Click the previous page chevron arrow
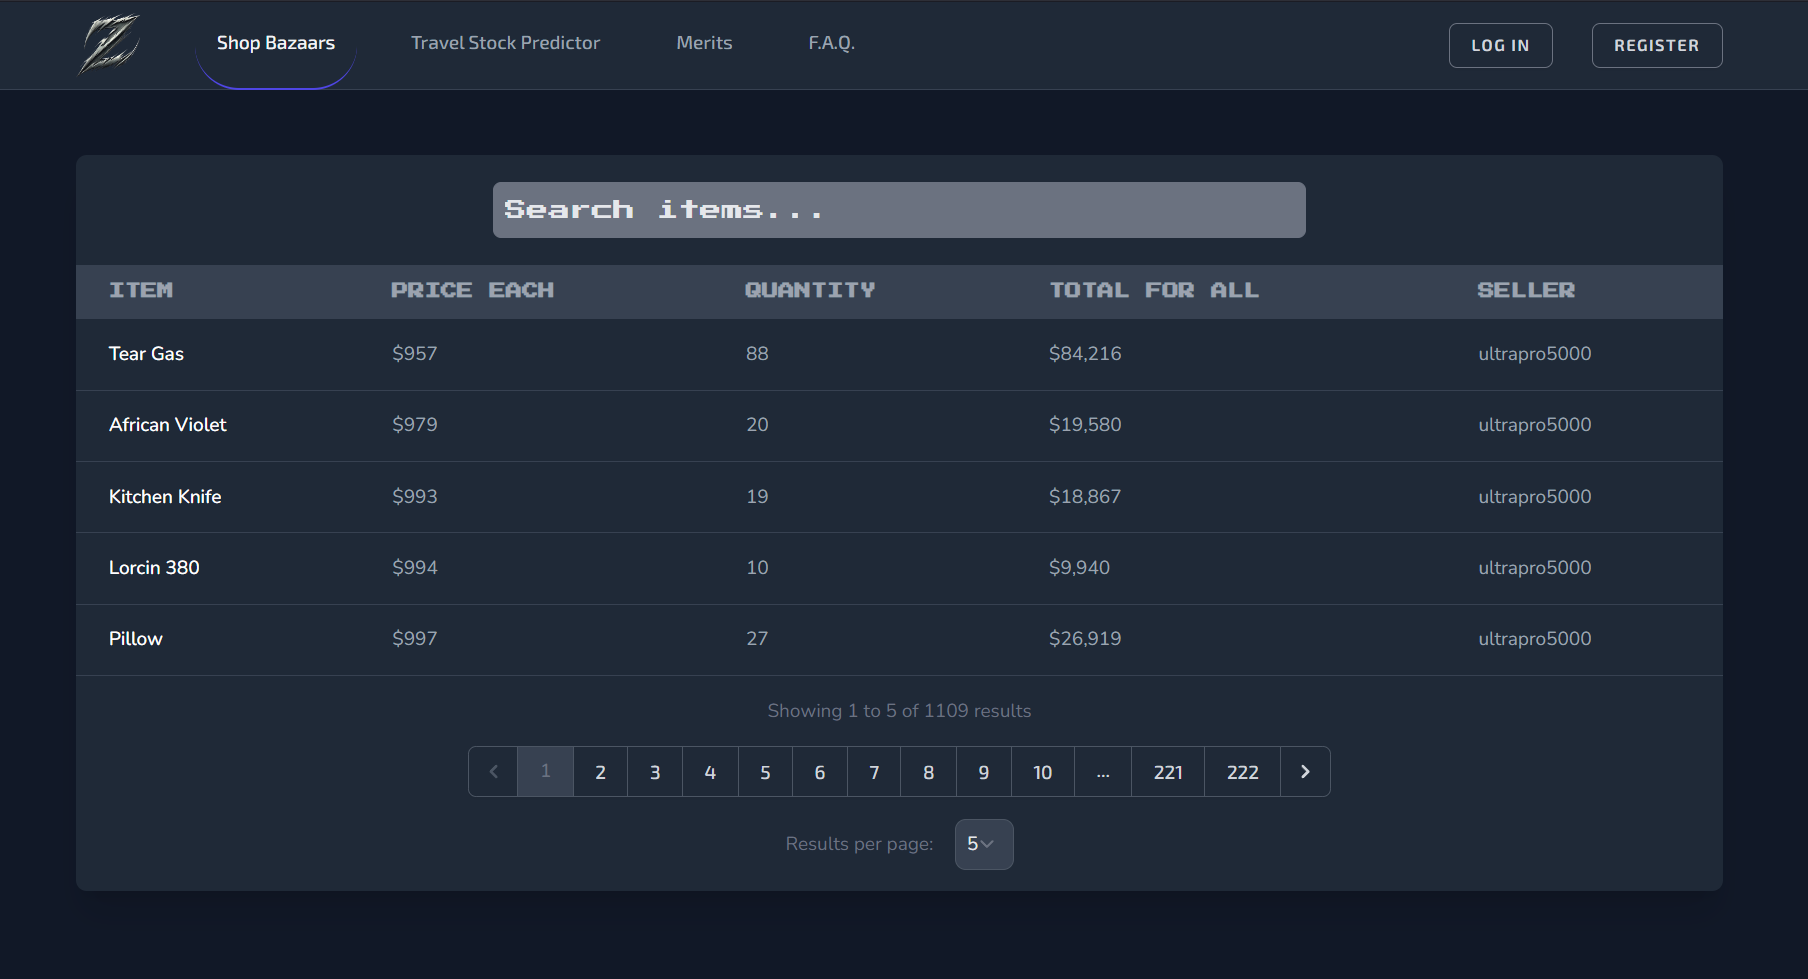 pos(493,772)
